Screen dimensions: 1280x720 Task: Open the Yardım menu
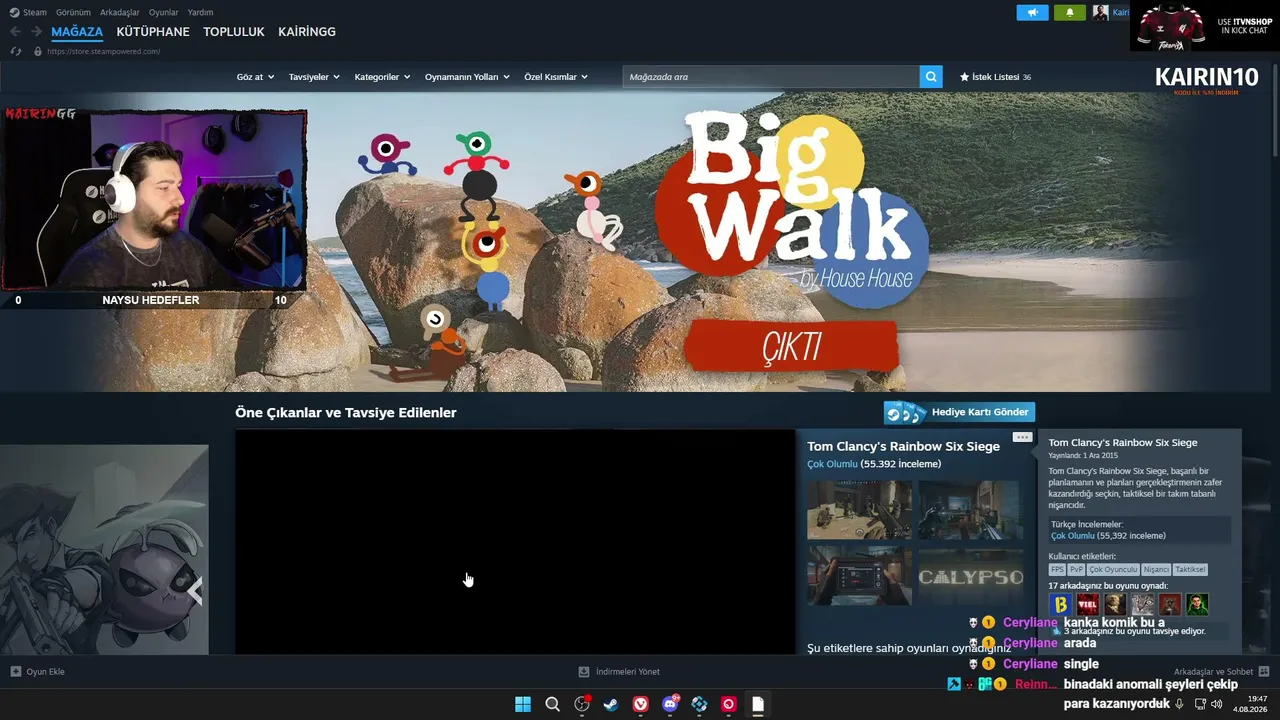click(x=200, y=12)
